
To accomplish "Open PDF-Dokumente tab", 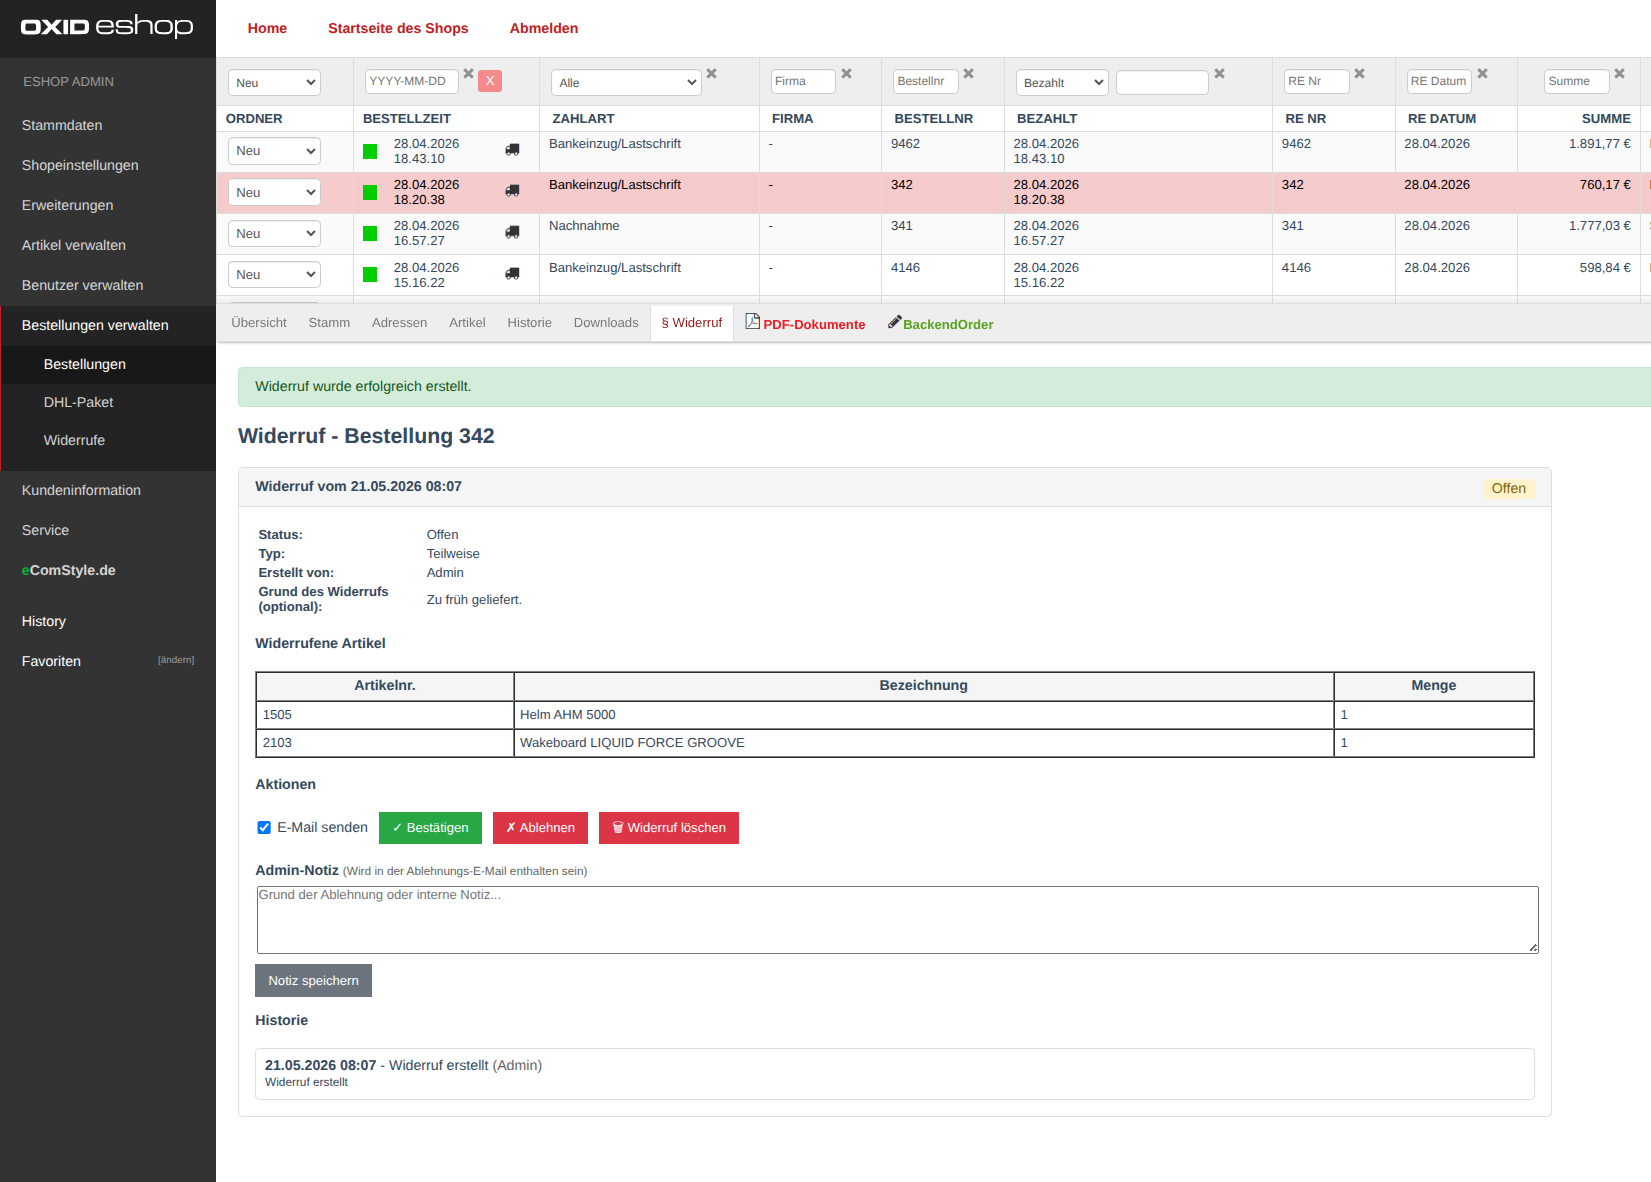I will (x=805, y=323).
